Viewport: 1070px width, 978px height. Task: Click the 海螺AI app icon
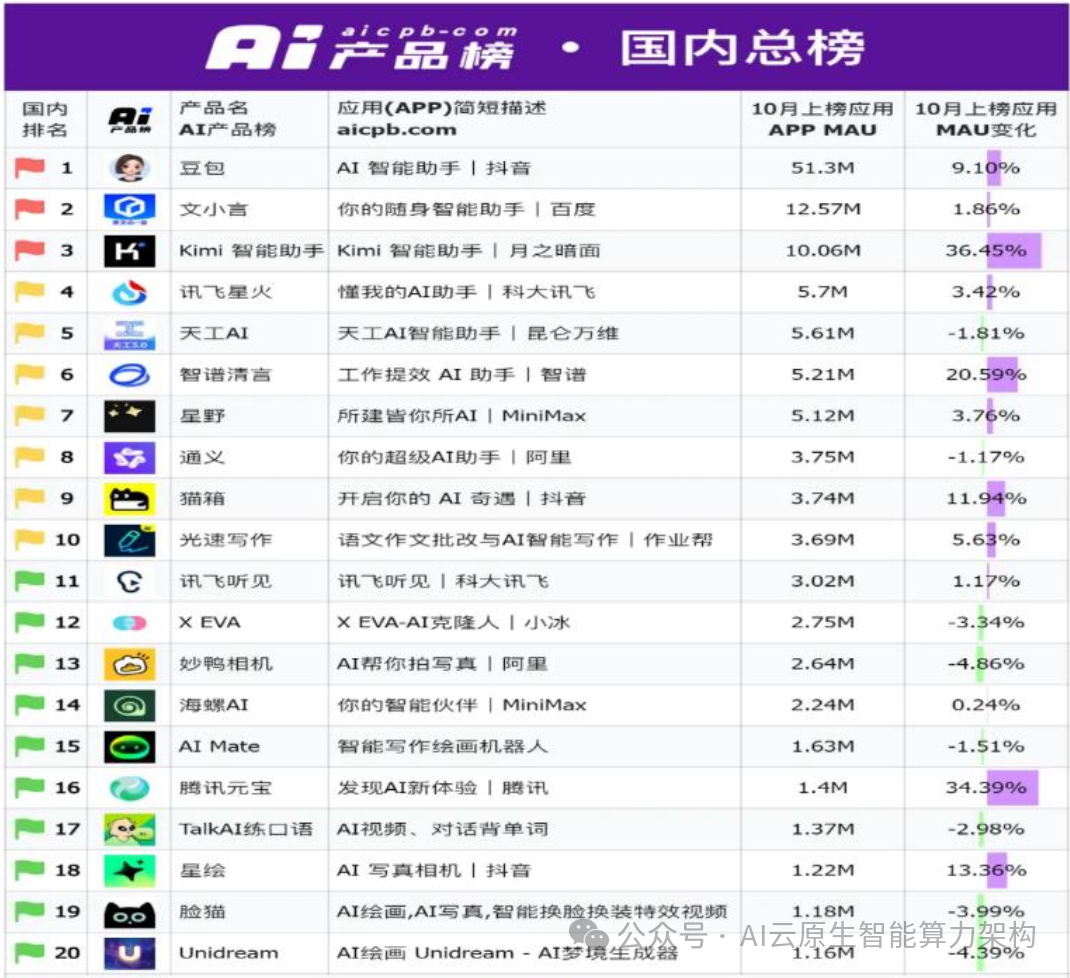point(130,705)
